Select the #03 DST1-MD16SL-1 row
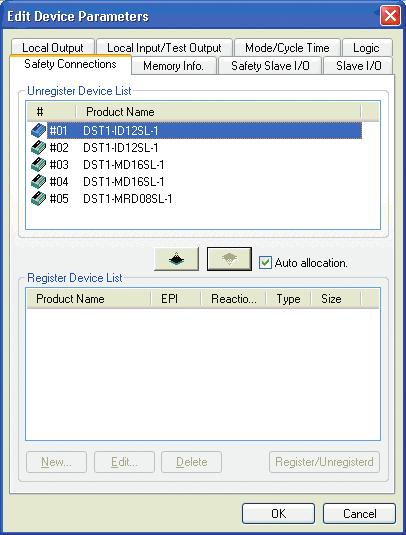406x535 pixels. (196, 164)
